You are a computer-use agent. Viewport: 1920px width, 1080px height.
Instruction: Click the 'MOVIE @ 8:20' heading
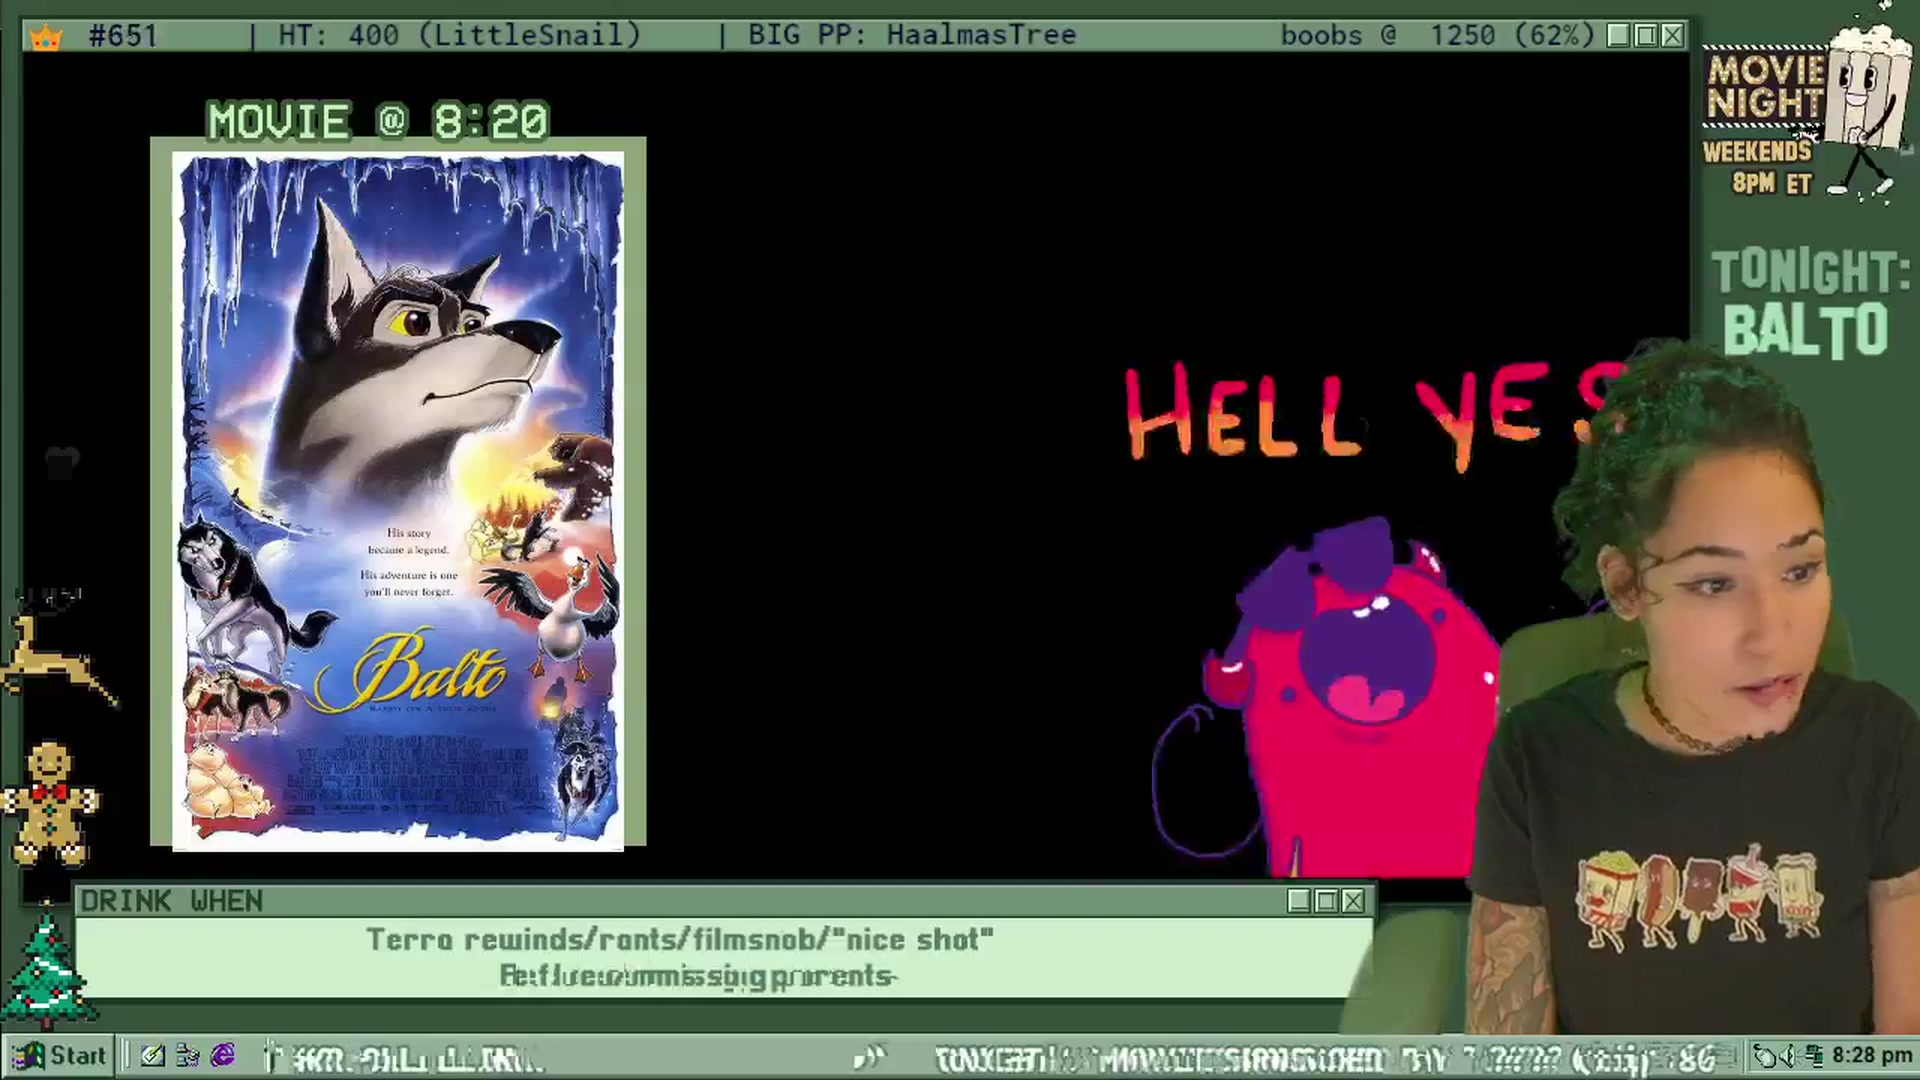click(378, 122)
